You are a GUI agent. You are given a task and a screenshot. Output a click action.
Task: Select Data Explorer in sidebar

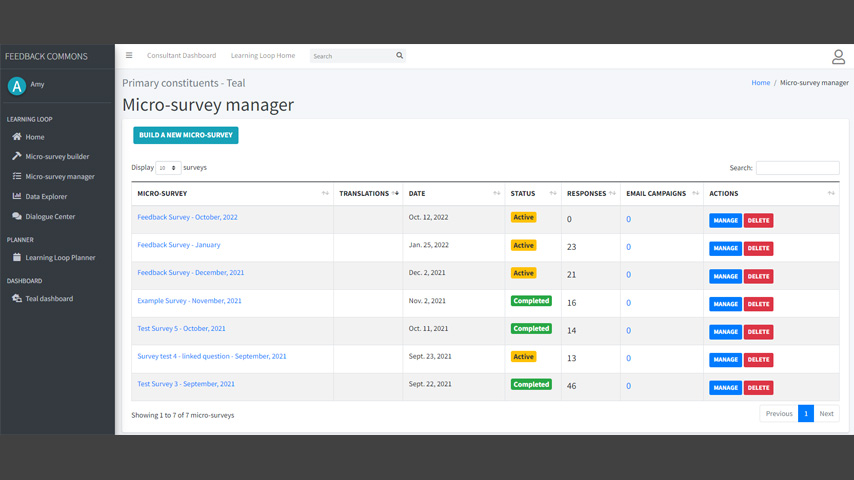tap(46, 196)
